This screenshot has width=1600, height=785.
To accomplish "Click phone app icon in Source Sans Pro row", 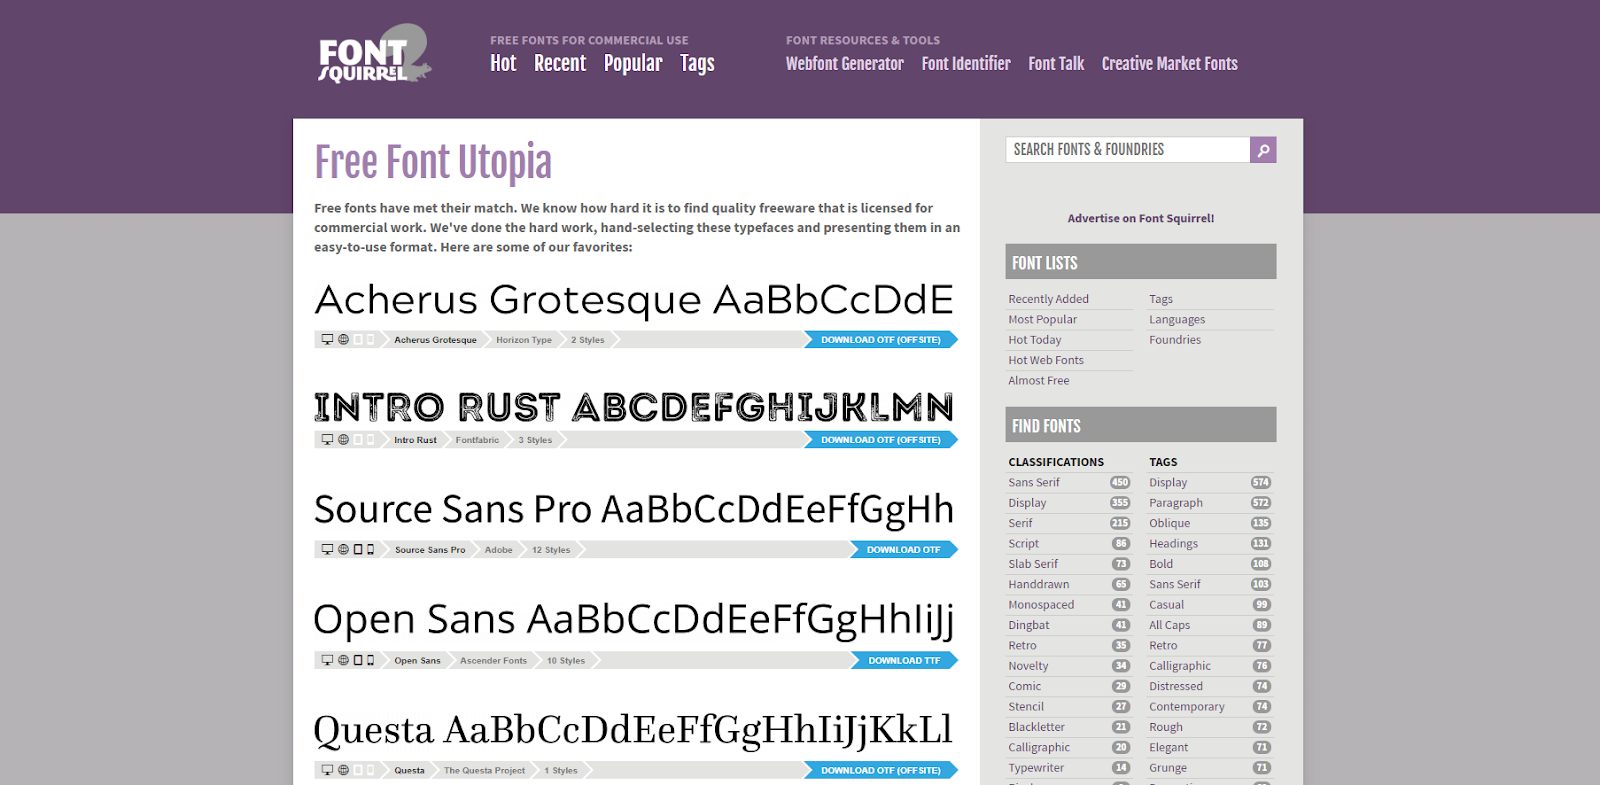I will (x=370, y=550).
